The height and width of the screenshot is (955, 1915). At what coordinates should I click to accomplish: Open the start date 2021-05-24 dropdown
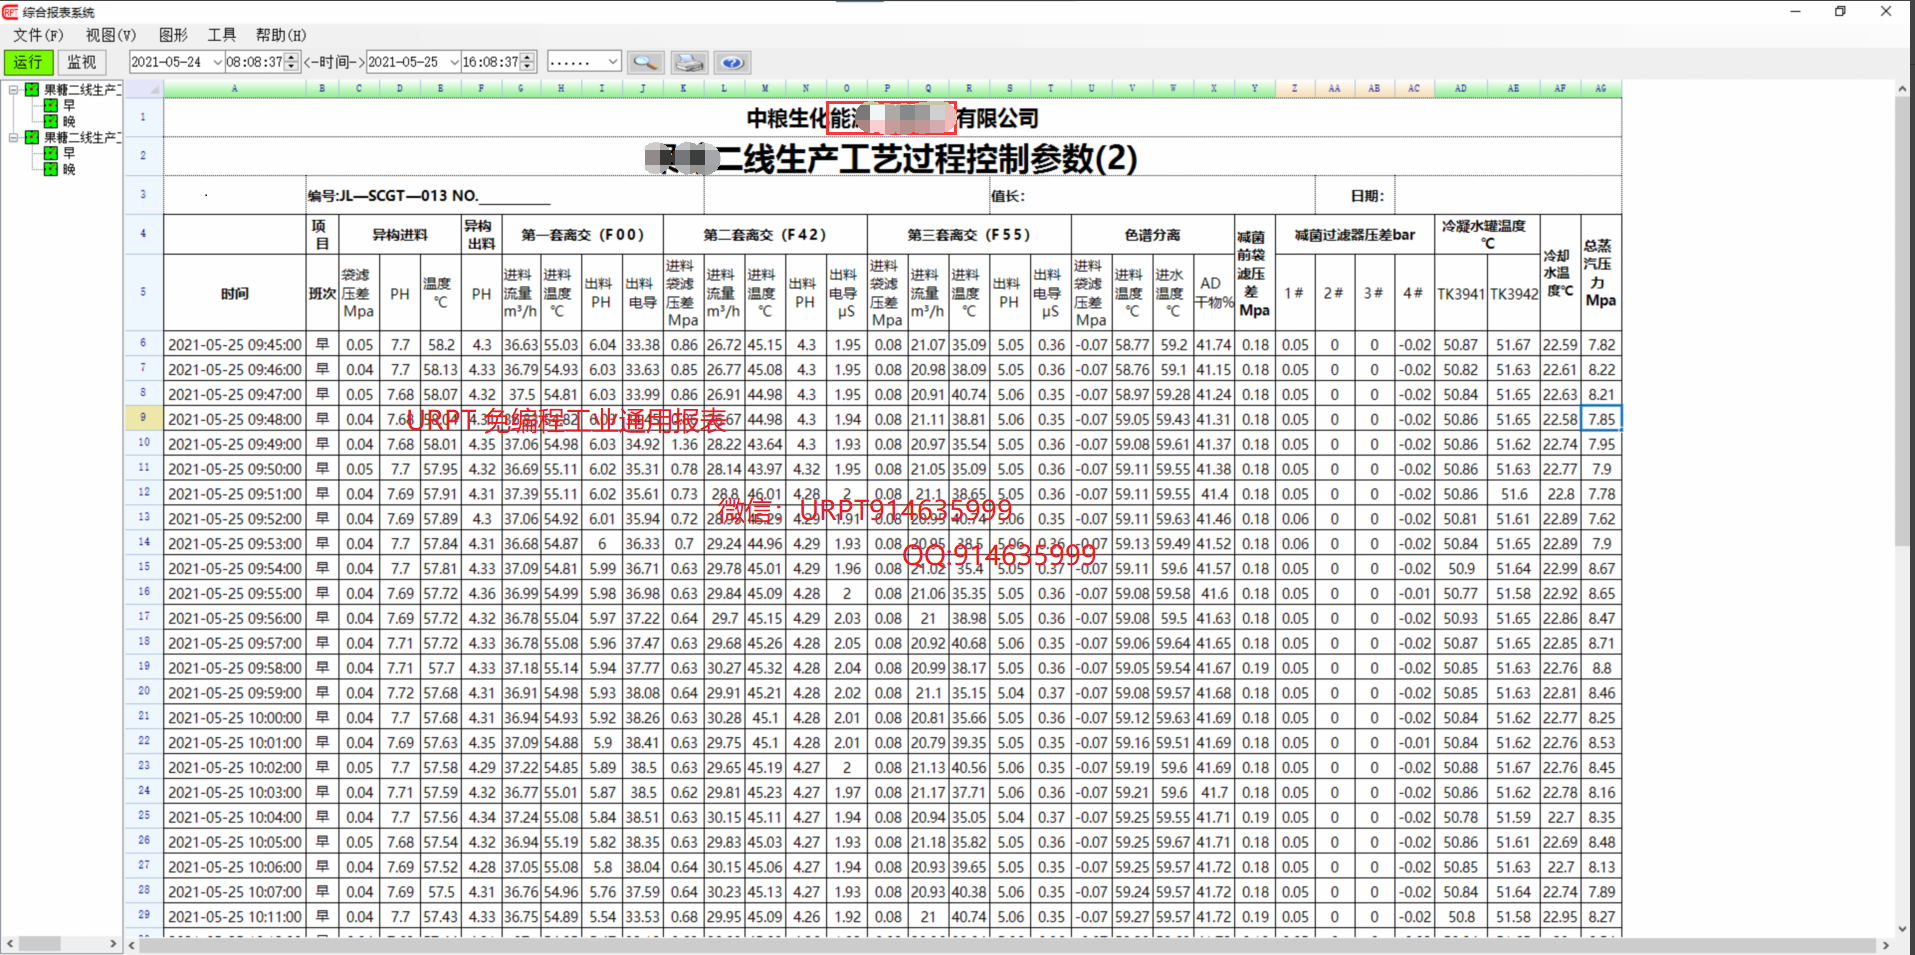217,62
